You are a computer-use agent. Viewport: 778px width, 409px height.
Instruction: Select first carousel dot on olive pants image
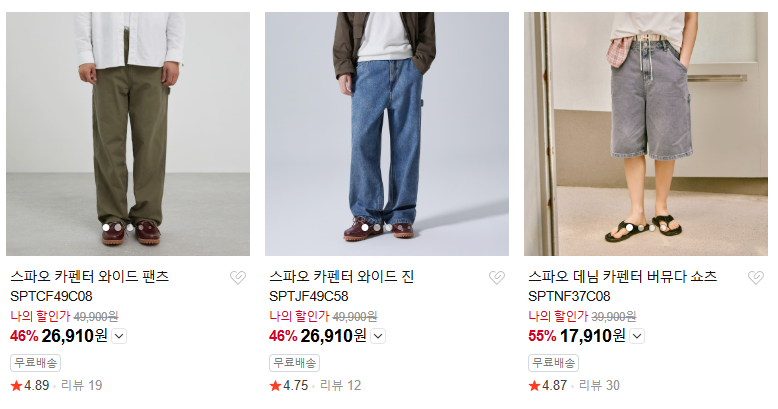106,227
